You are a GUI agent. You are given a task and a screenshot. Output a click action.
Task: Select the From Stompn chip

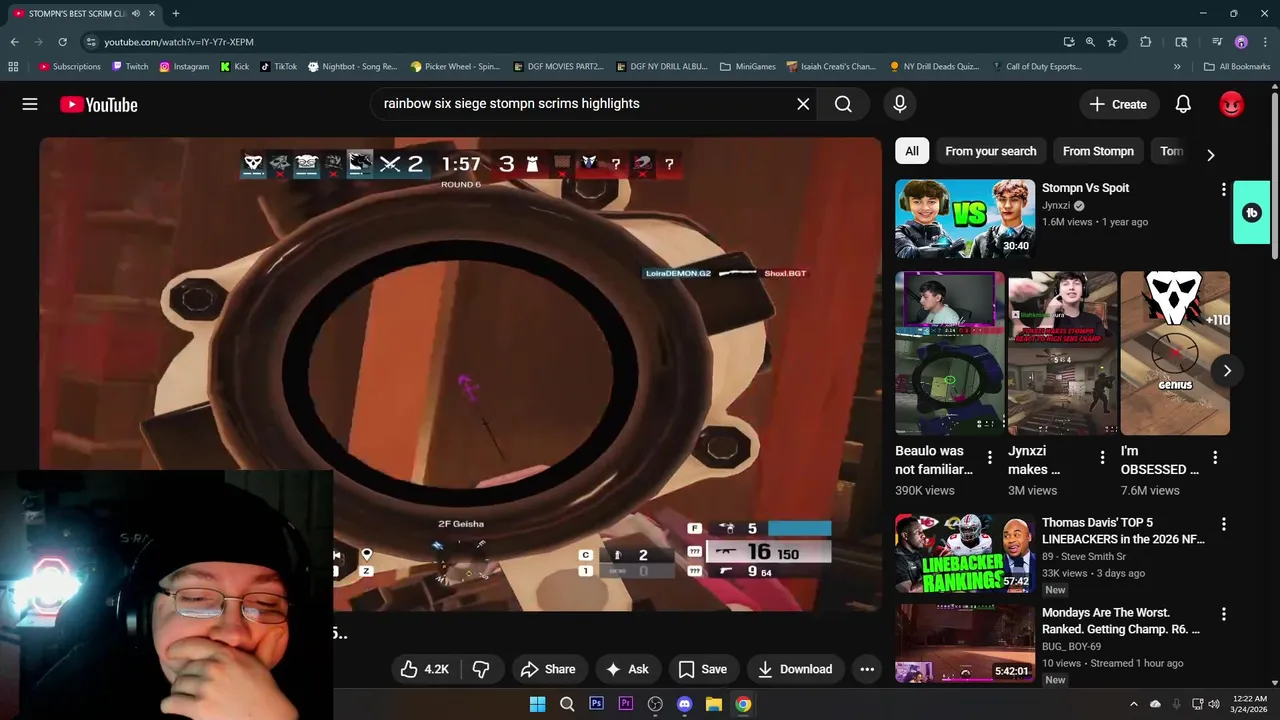[x=1098, y=151]
